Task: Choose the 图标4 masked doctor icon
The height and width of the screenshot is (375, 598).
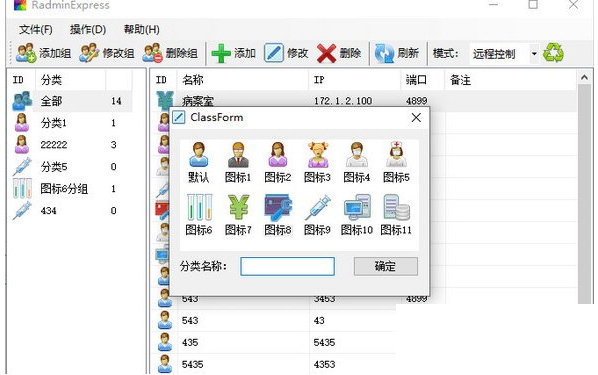Action: 357,155
